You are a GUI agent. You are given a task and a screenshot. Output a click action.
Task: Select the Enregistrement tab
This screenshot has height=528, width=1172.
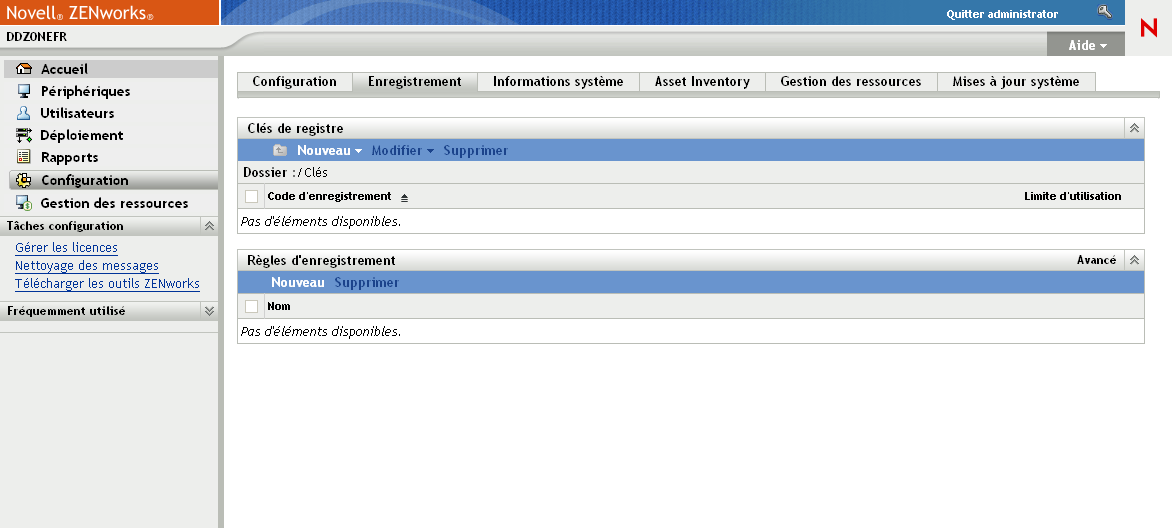tap(415, 82)
